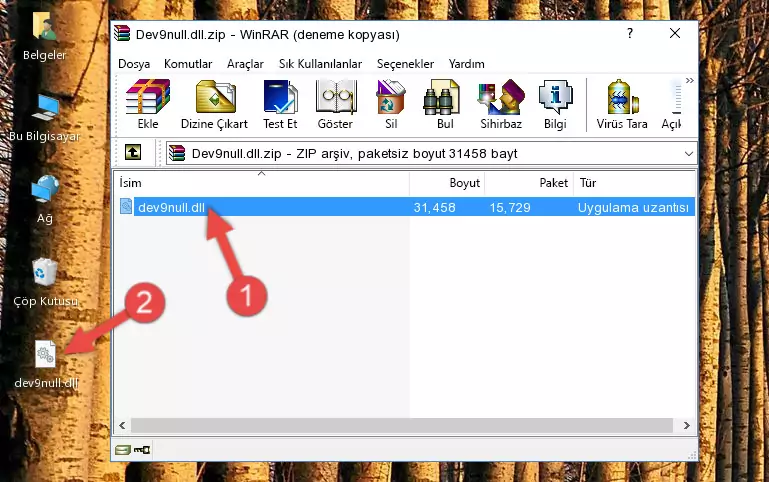Expand the hidden toolbar items chevron
This screenshot has height=482, width=769.
click(690, 80)
